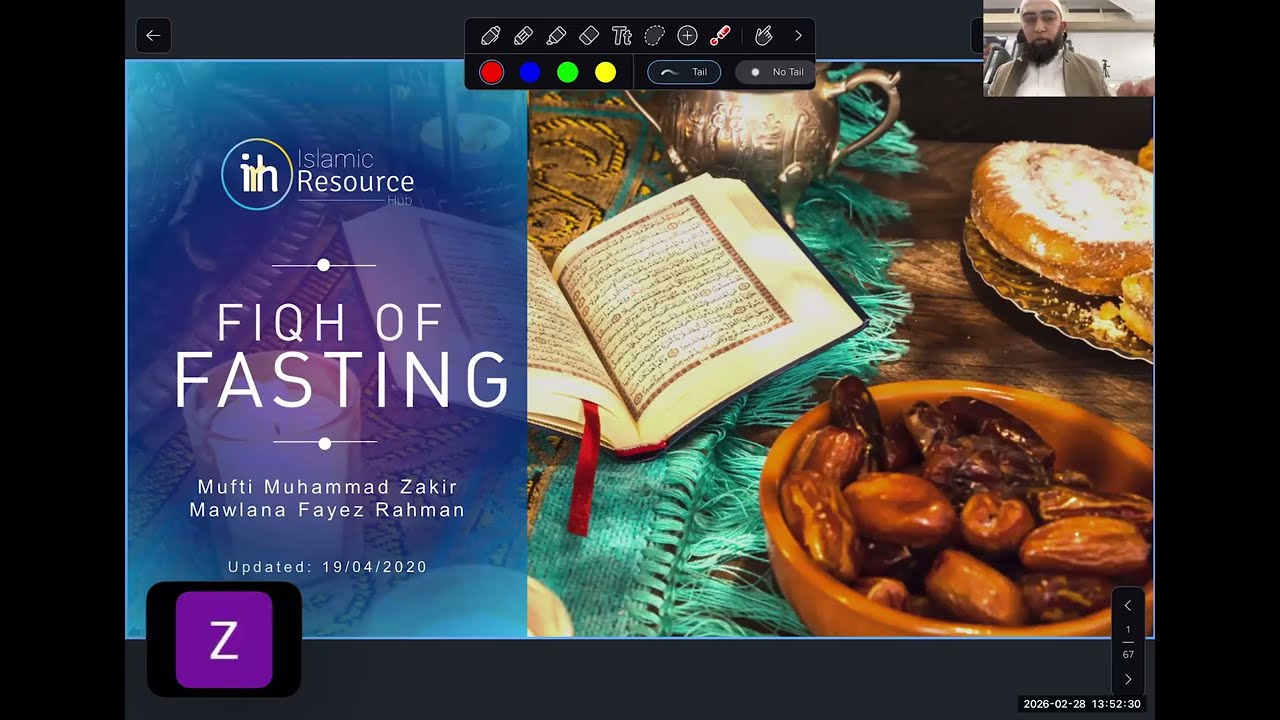This screenshot has height=720, width=1280.
Task: Go back with the left arrow button
Action: point(153,36)
